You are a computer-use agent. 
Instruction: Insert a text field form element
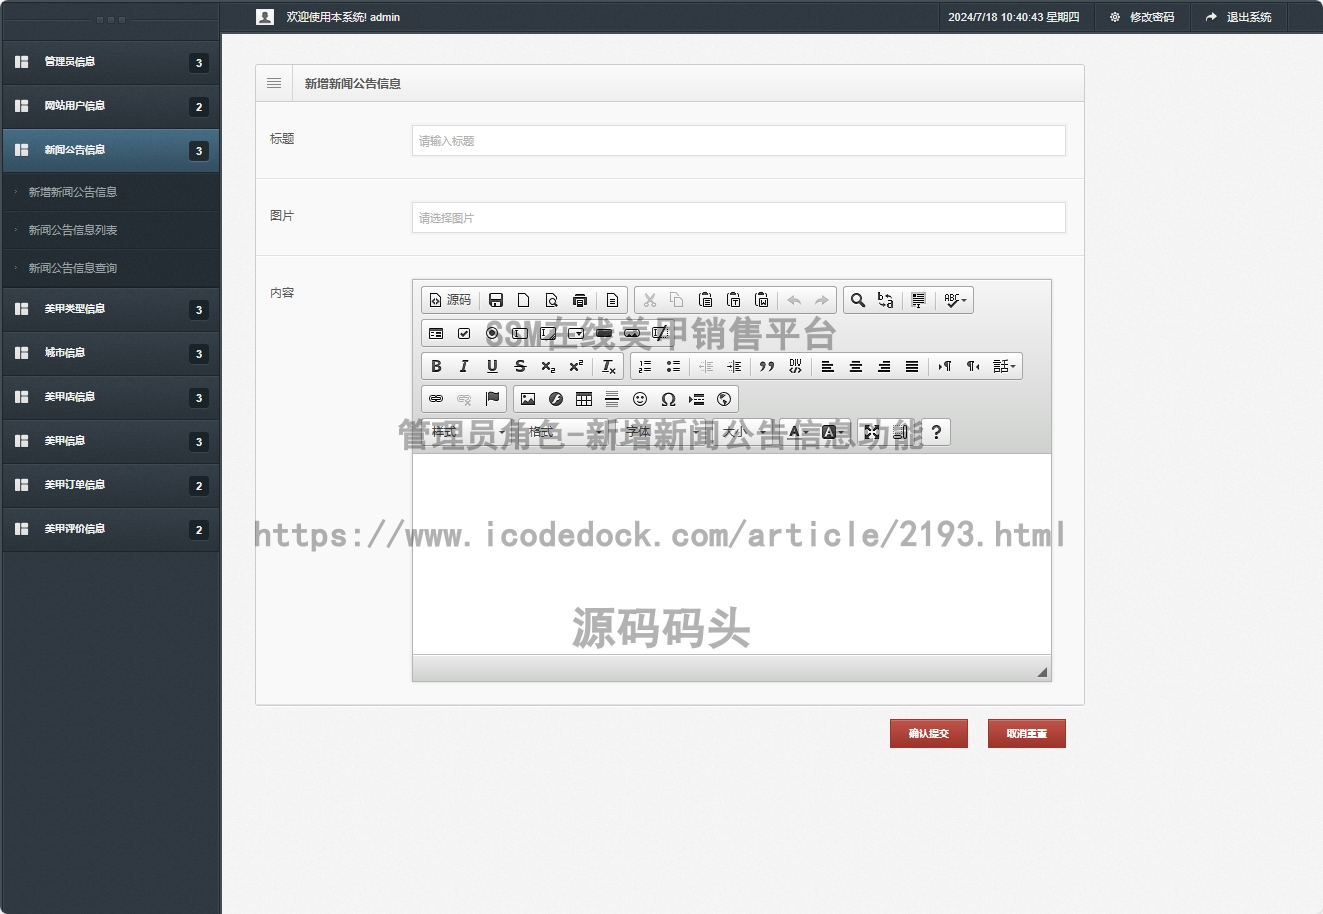(520, 333)
